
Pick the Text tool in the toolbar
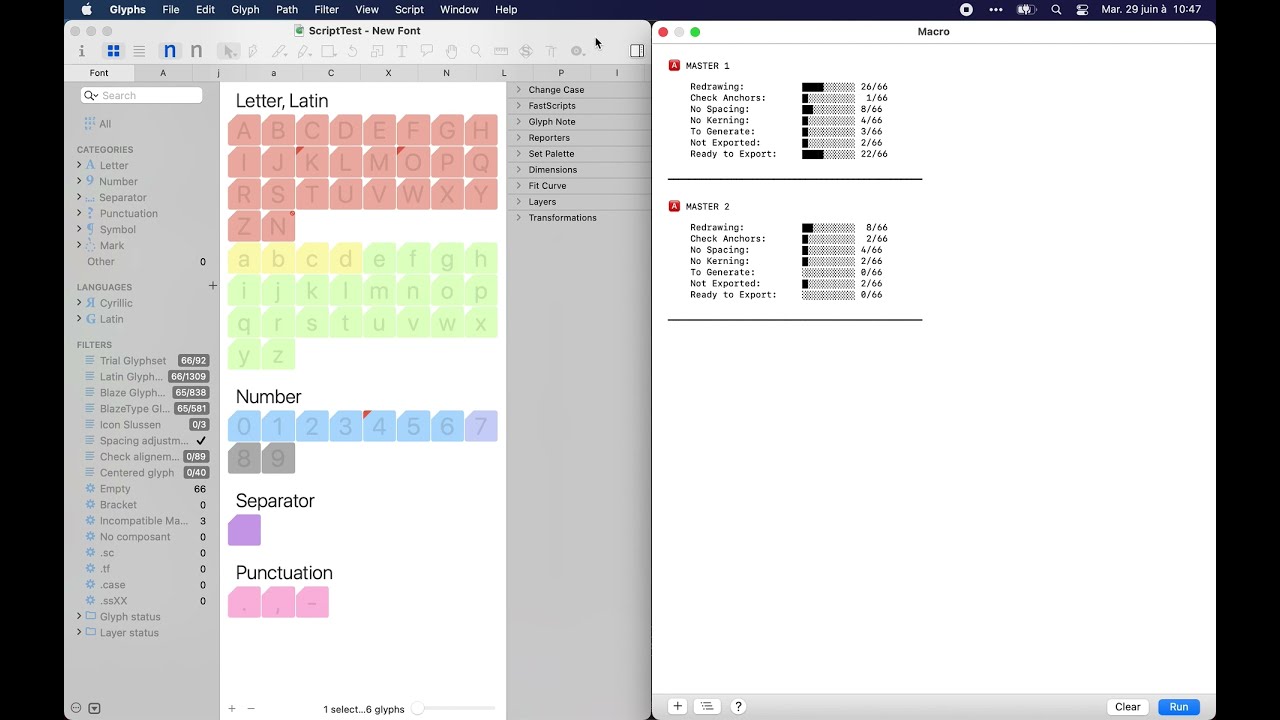click(x=402, y=51)
